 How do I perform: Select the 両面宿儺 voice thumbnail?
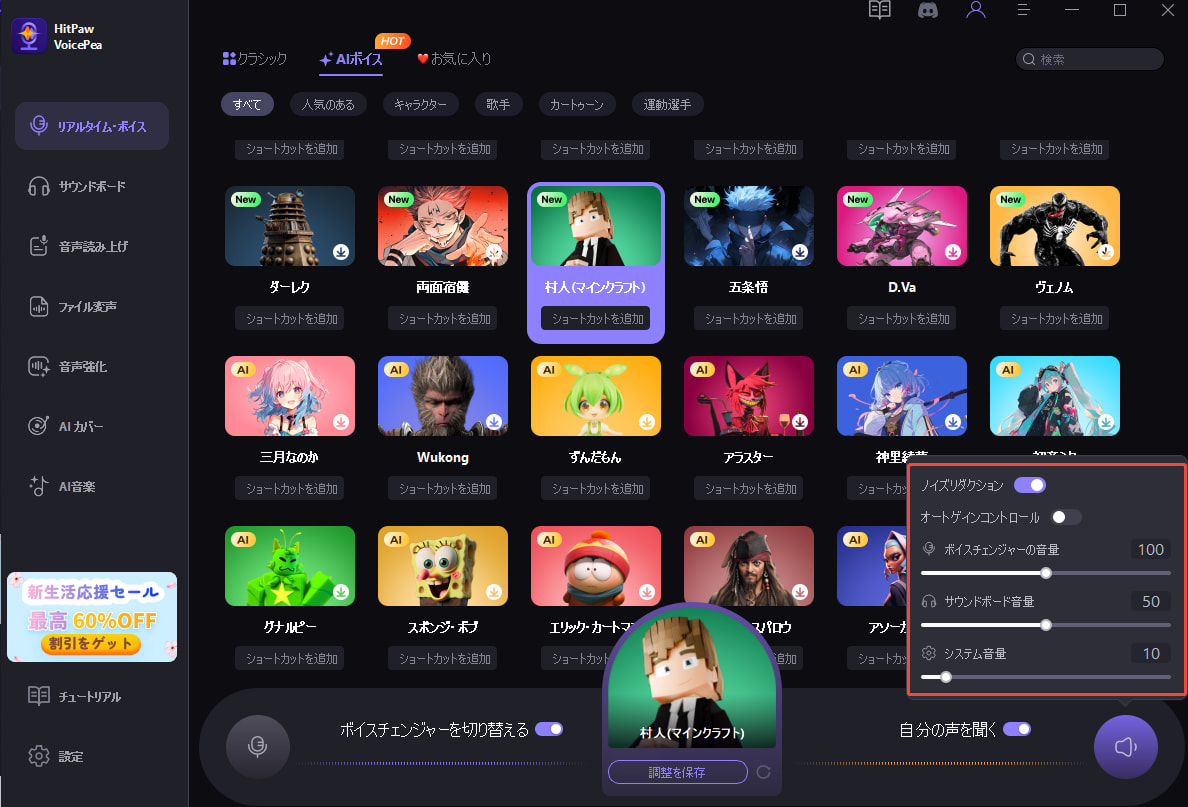[x=443, y=226]
